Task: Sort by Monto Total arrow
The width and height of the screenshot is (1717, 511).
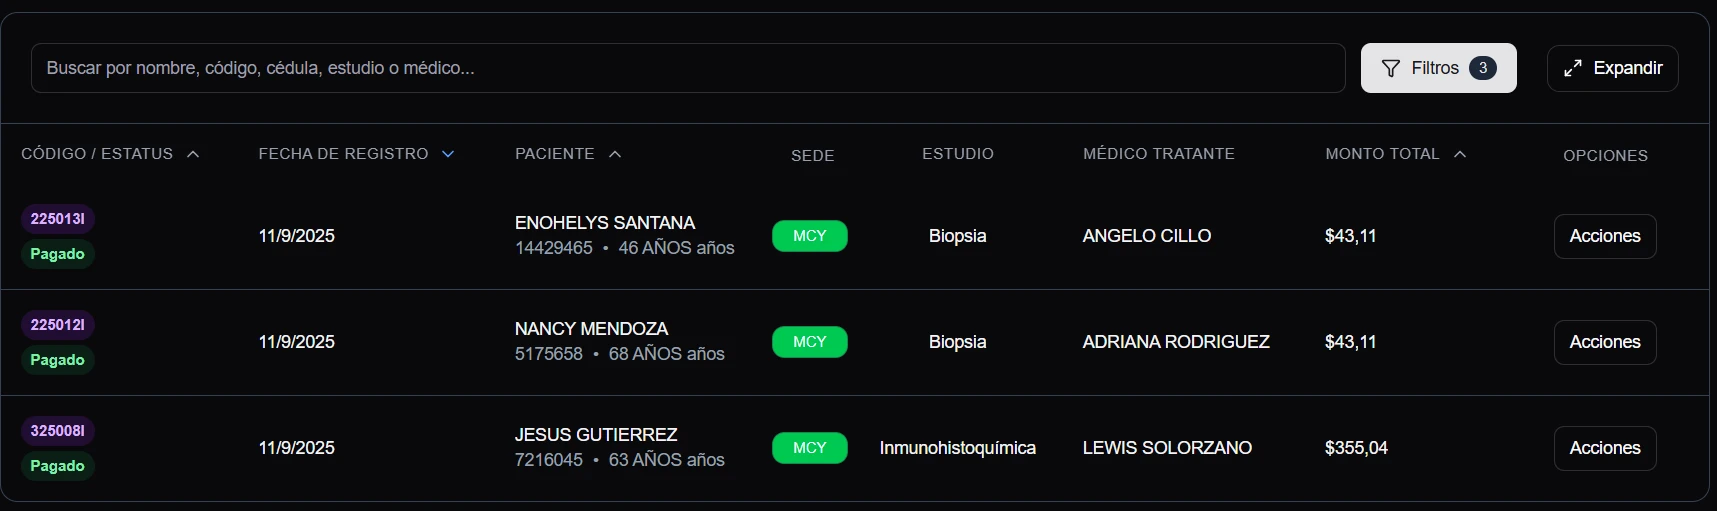Action: [1460, 154]
